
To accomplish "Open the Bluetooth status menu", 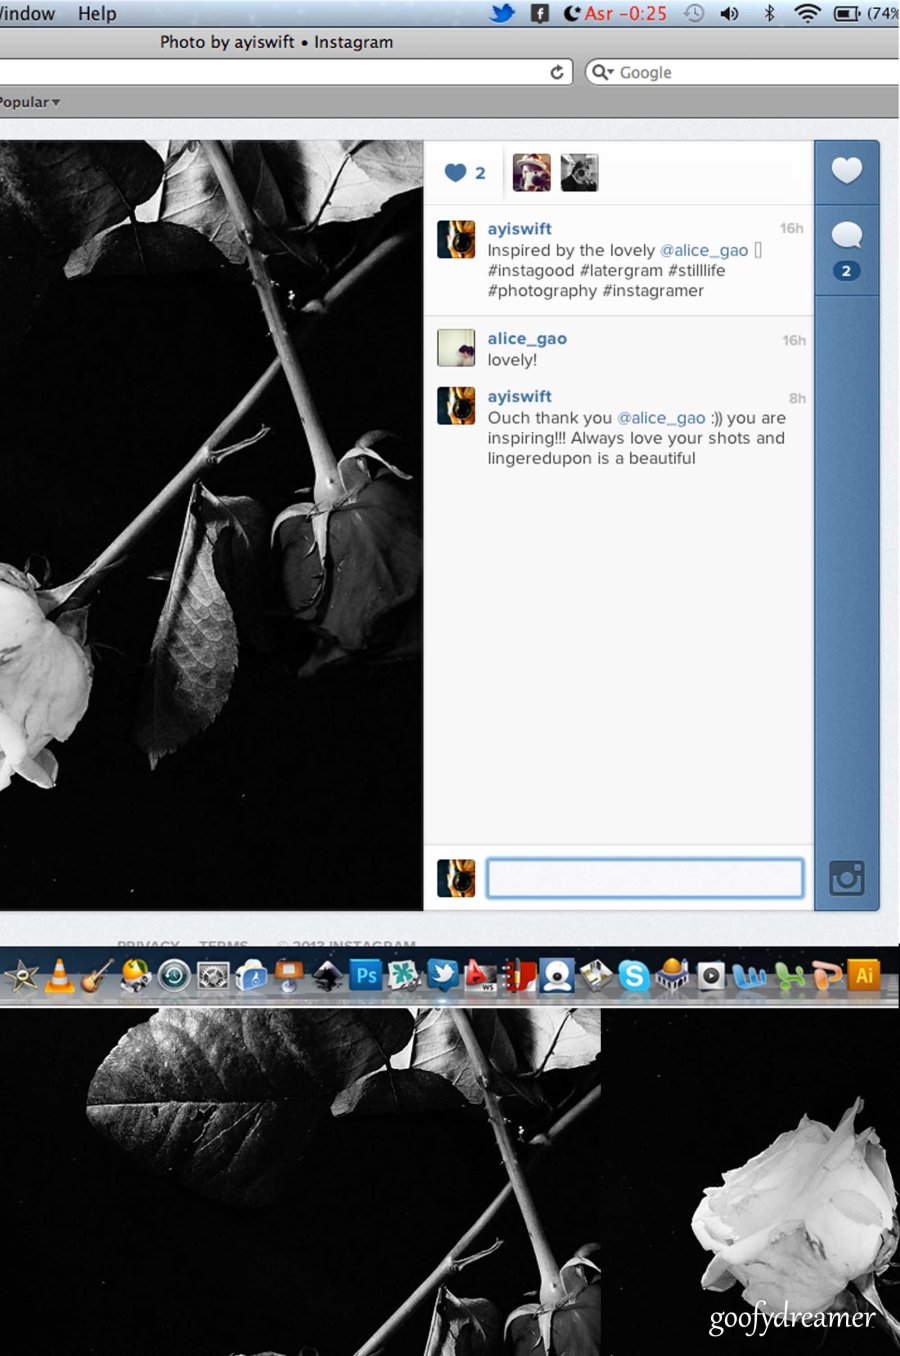I will point(769,13).
